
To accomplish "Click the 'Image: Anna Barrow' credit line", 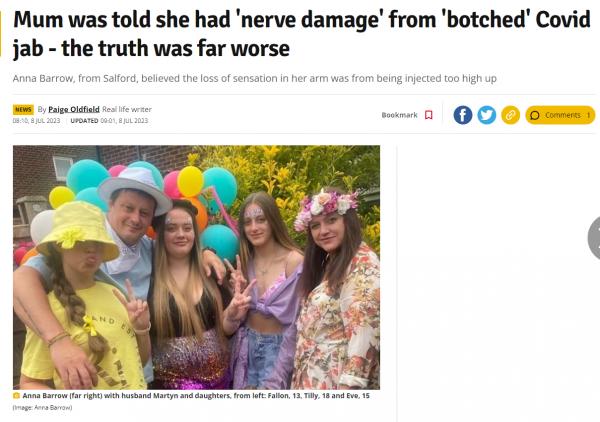I will pos(42,408).
